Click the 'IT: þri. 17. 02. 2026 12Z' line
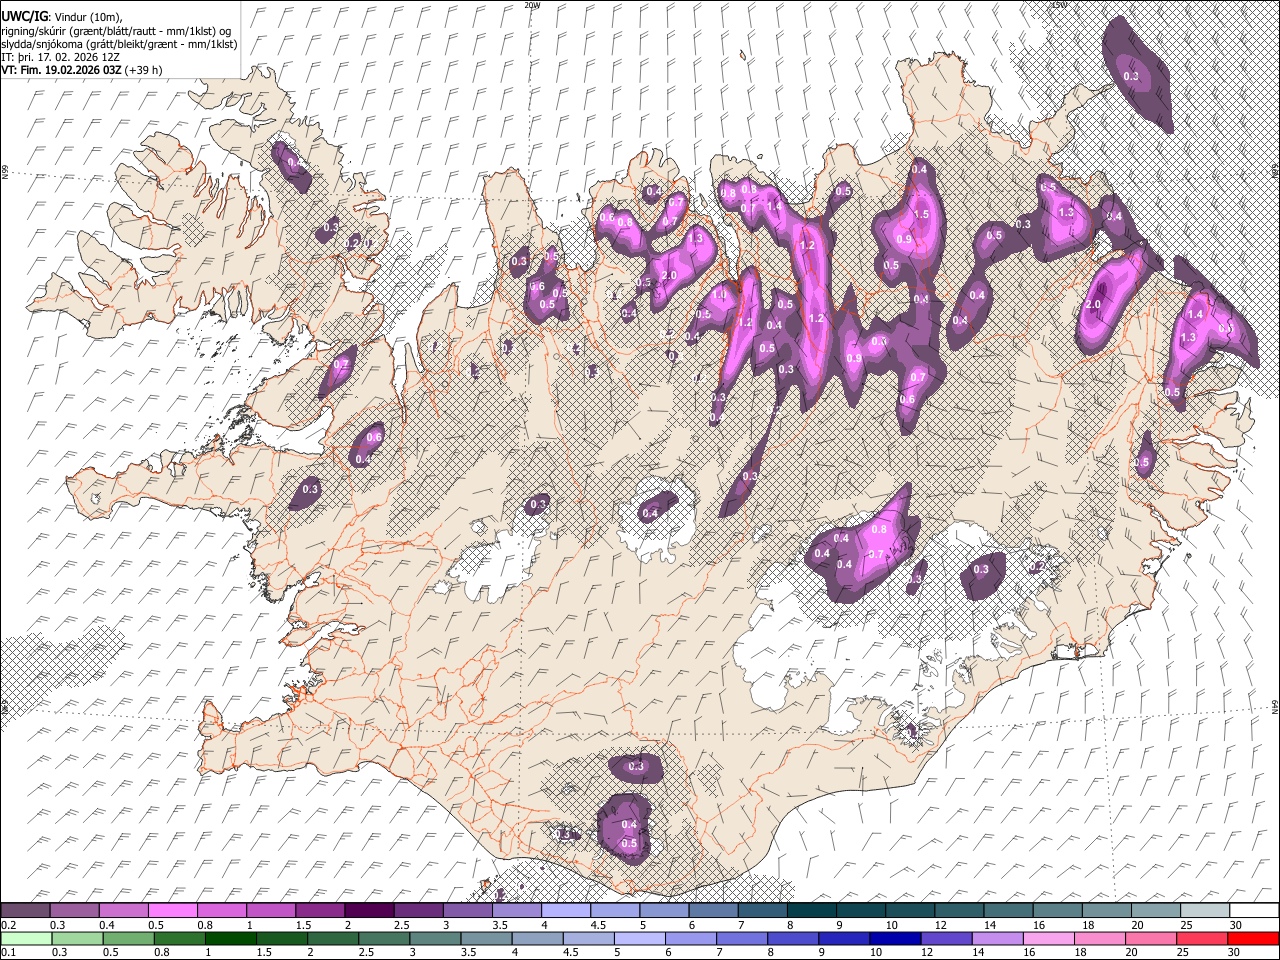1280x960 pixels. point(61,57)
